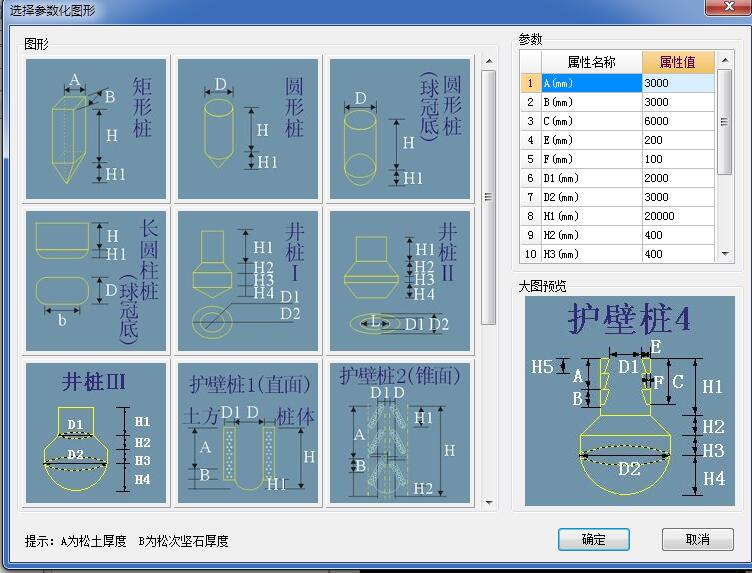
Task: Select the H3 (mm) property name
Action: (592, 254)
